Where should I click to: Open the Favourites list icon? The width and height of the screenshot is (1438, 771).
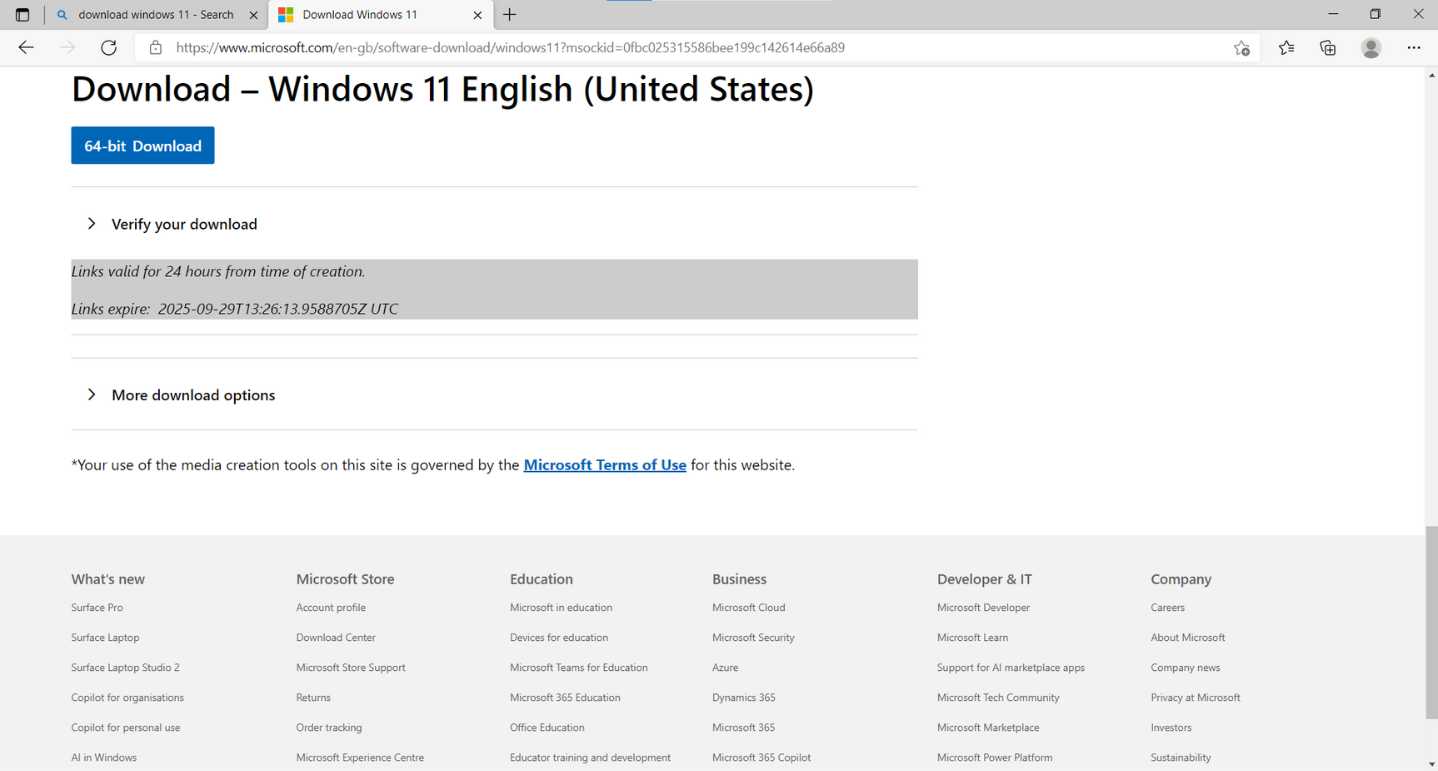1286,47
